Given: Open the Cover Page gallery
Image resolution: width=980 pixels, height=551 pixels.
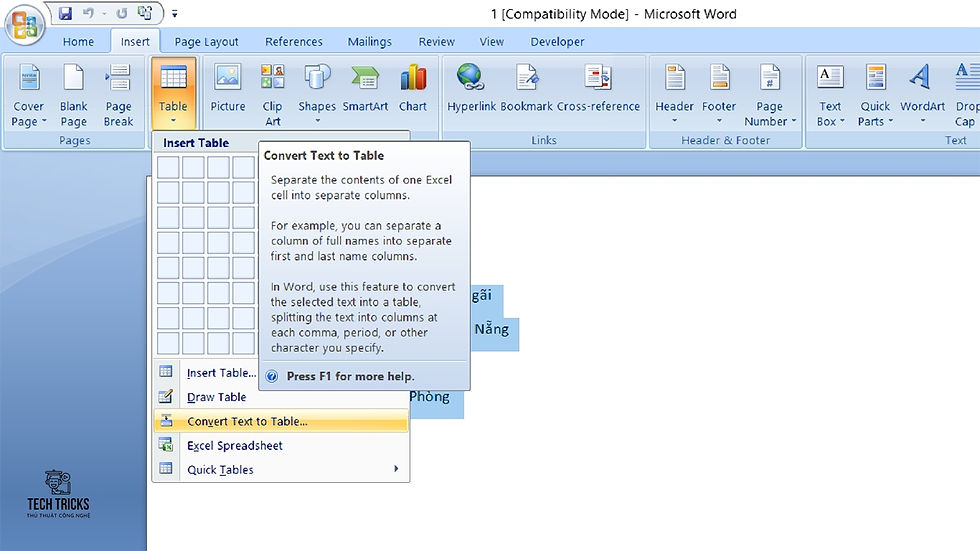Looking at the screenshot, I should (x=29, y=96).
